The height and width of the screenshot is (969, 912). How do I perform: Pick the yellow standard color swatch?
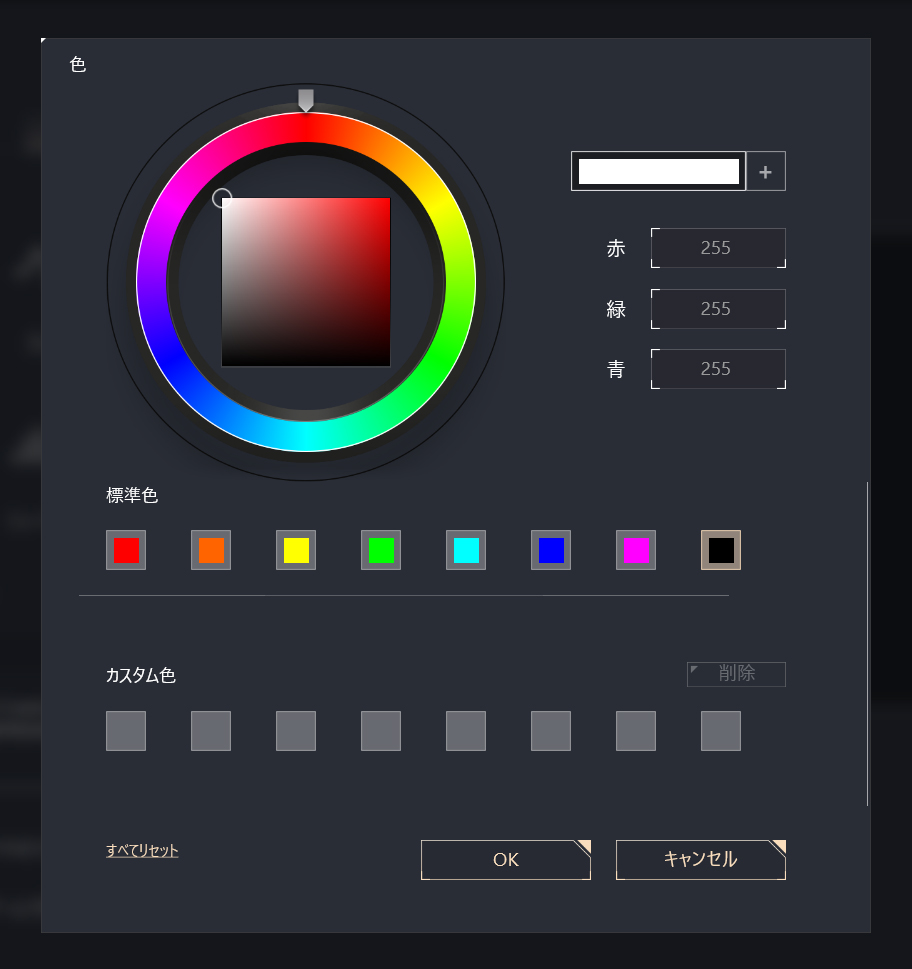[x=296, y=550]
